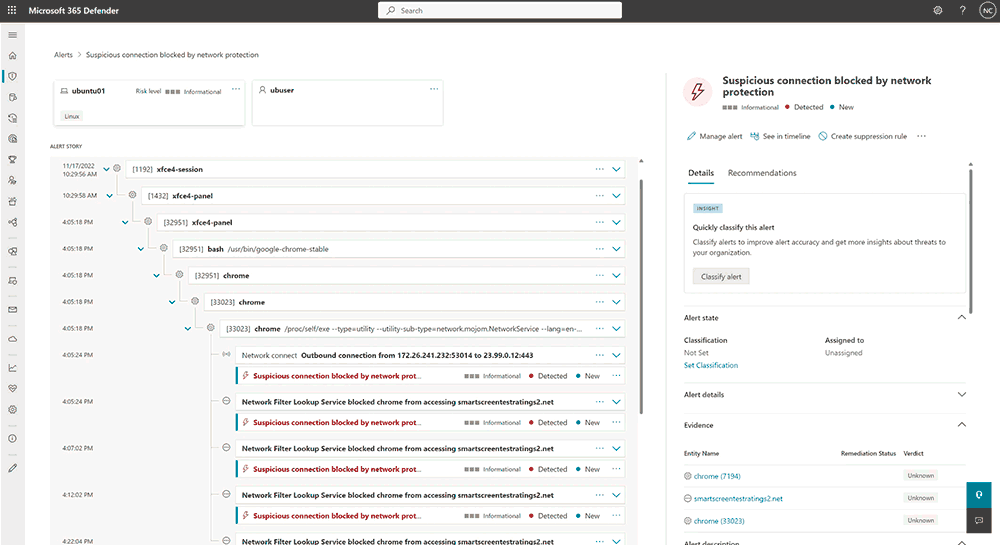Open the settings gear in top bar
This screenshot has width=1000, height=545.
click(x=938, y=10)
